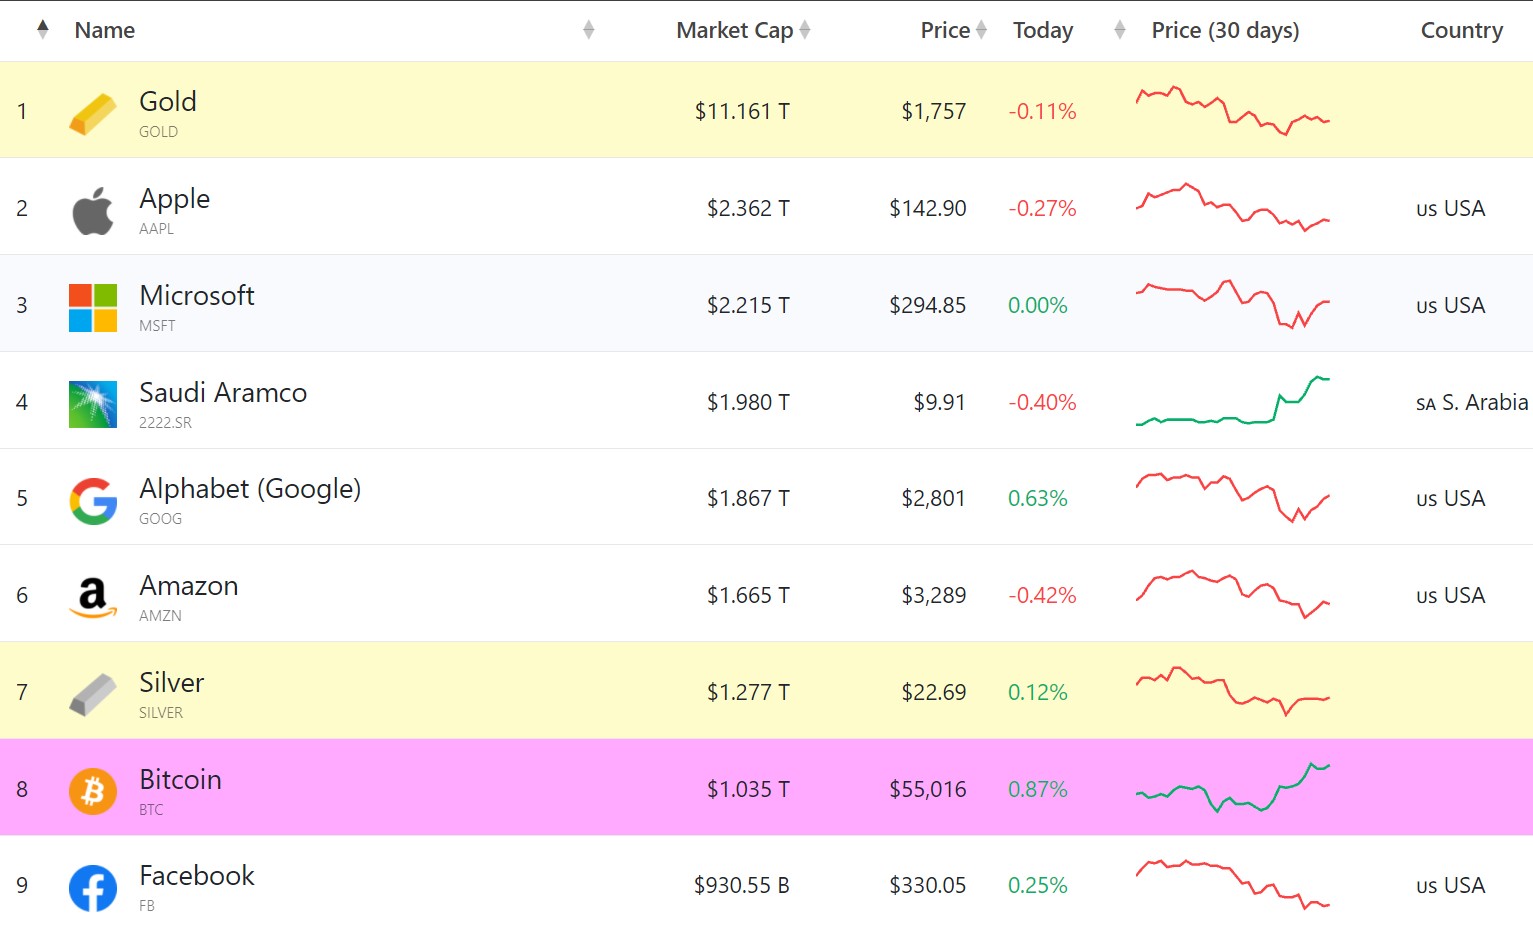Open the Apple company link
The height and width of the screenshot is (930, 1533).
[x=175, y=198]
